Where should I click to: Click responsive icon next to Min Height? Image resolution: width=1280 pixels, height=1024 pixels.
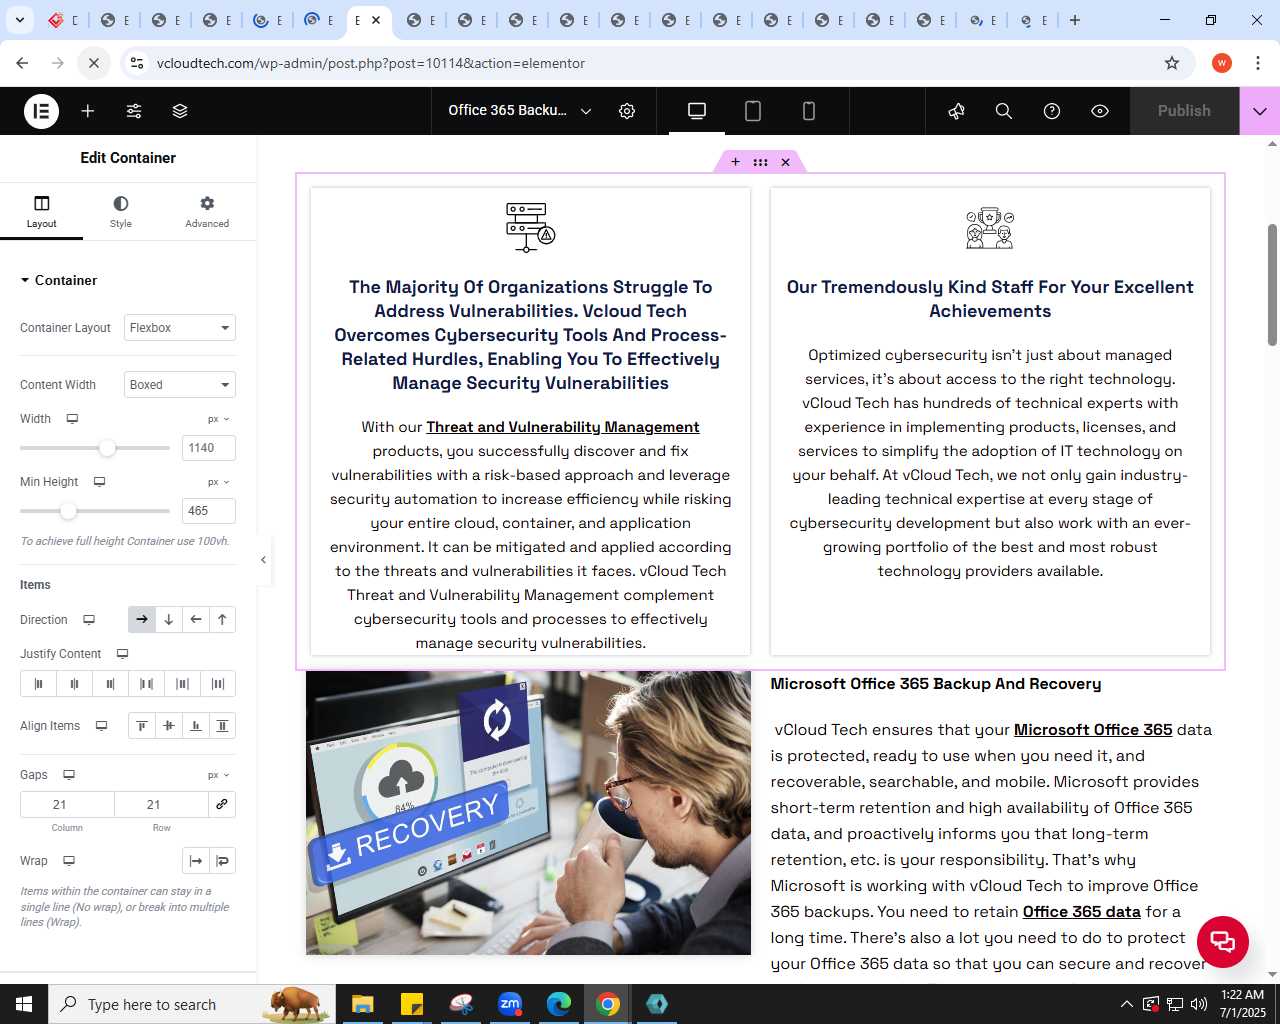(x=99, y=482)
